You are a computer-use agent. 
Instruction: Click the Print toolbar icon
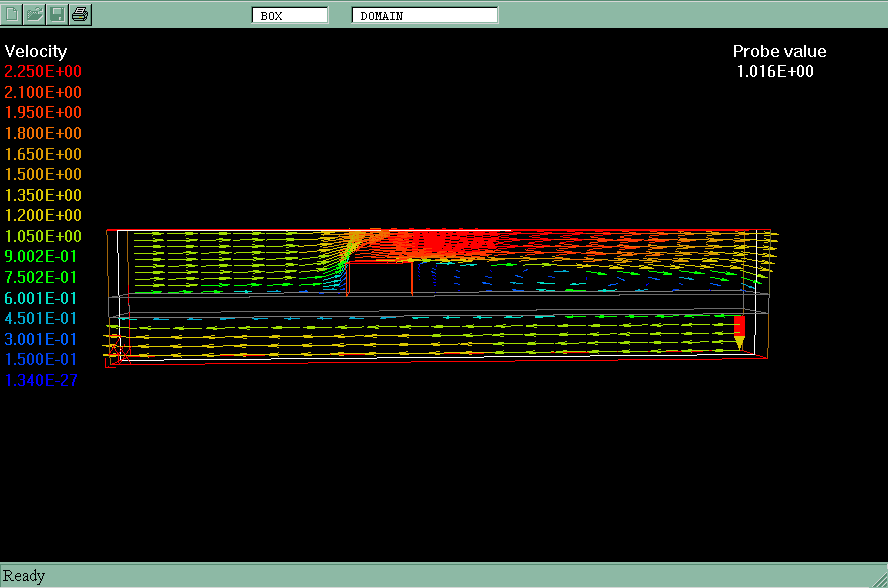click(80, 14)
